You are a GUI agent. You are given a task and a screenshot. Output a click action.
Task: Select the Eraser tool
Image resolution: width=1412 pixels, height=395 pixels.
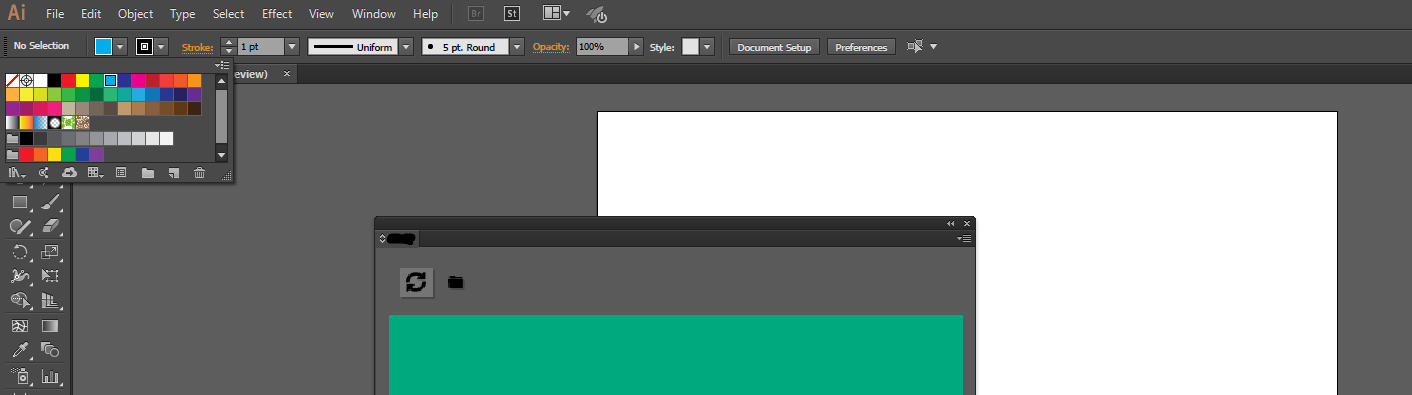click(x=51, y=226)
